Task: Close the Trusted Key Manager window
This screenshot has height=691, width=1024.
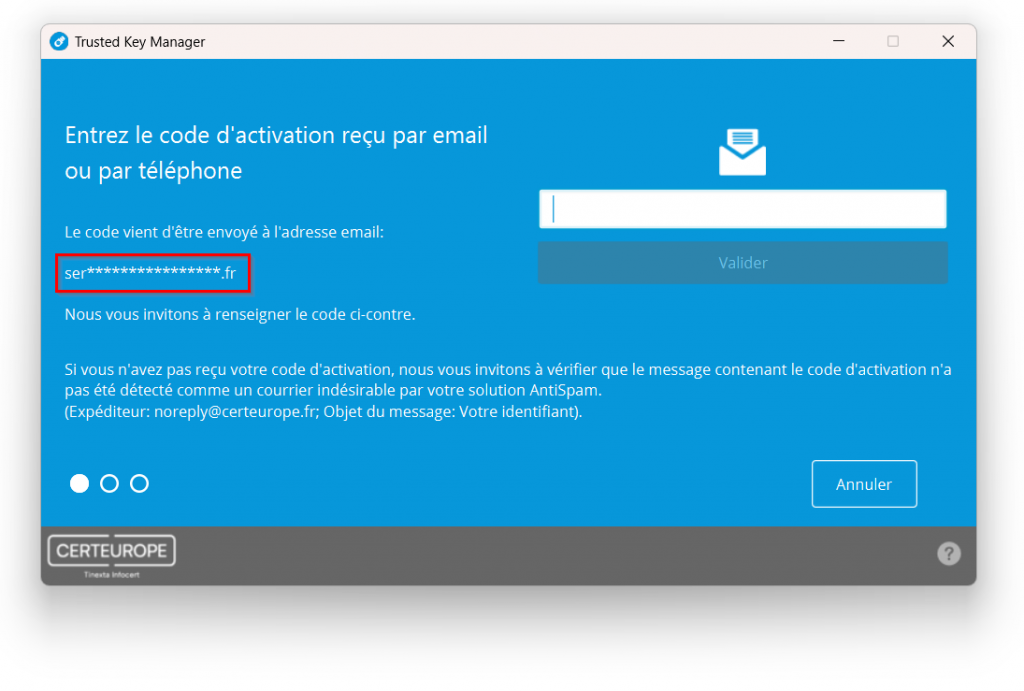Action: coord(947,42)
